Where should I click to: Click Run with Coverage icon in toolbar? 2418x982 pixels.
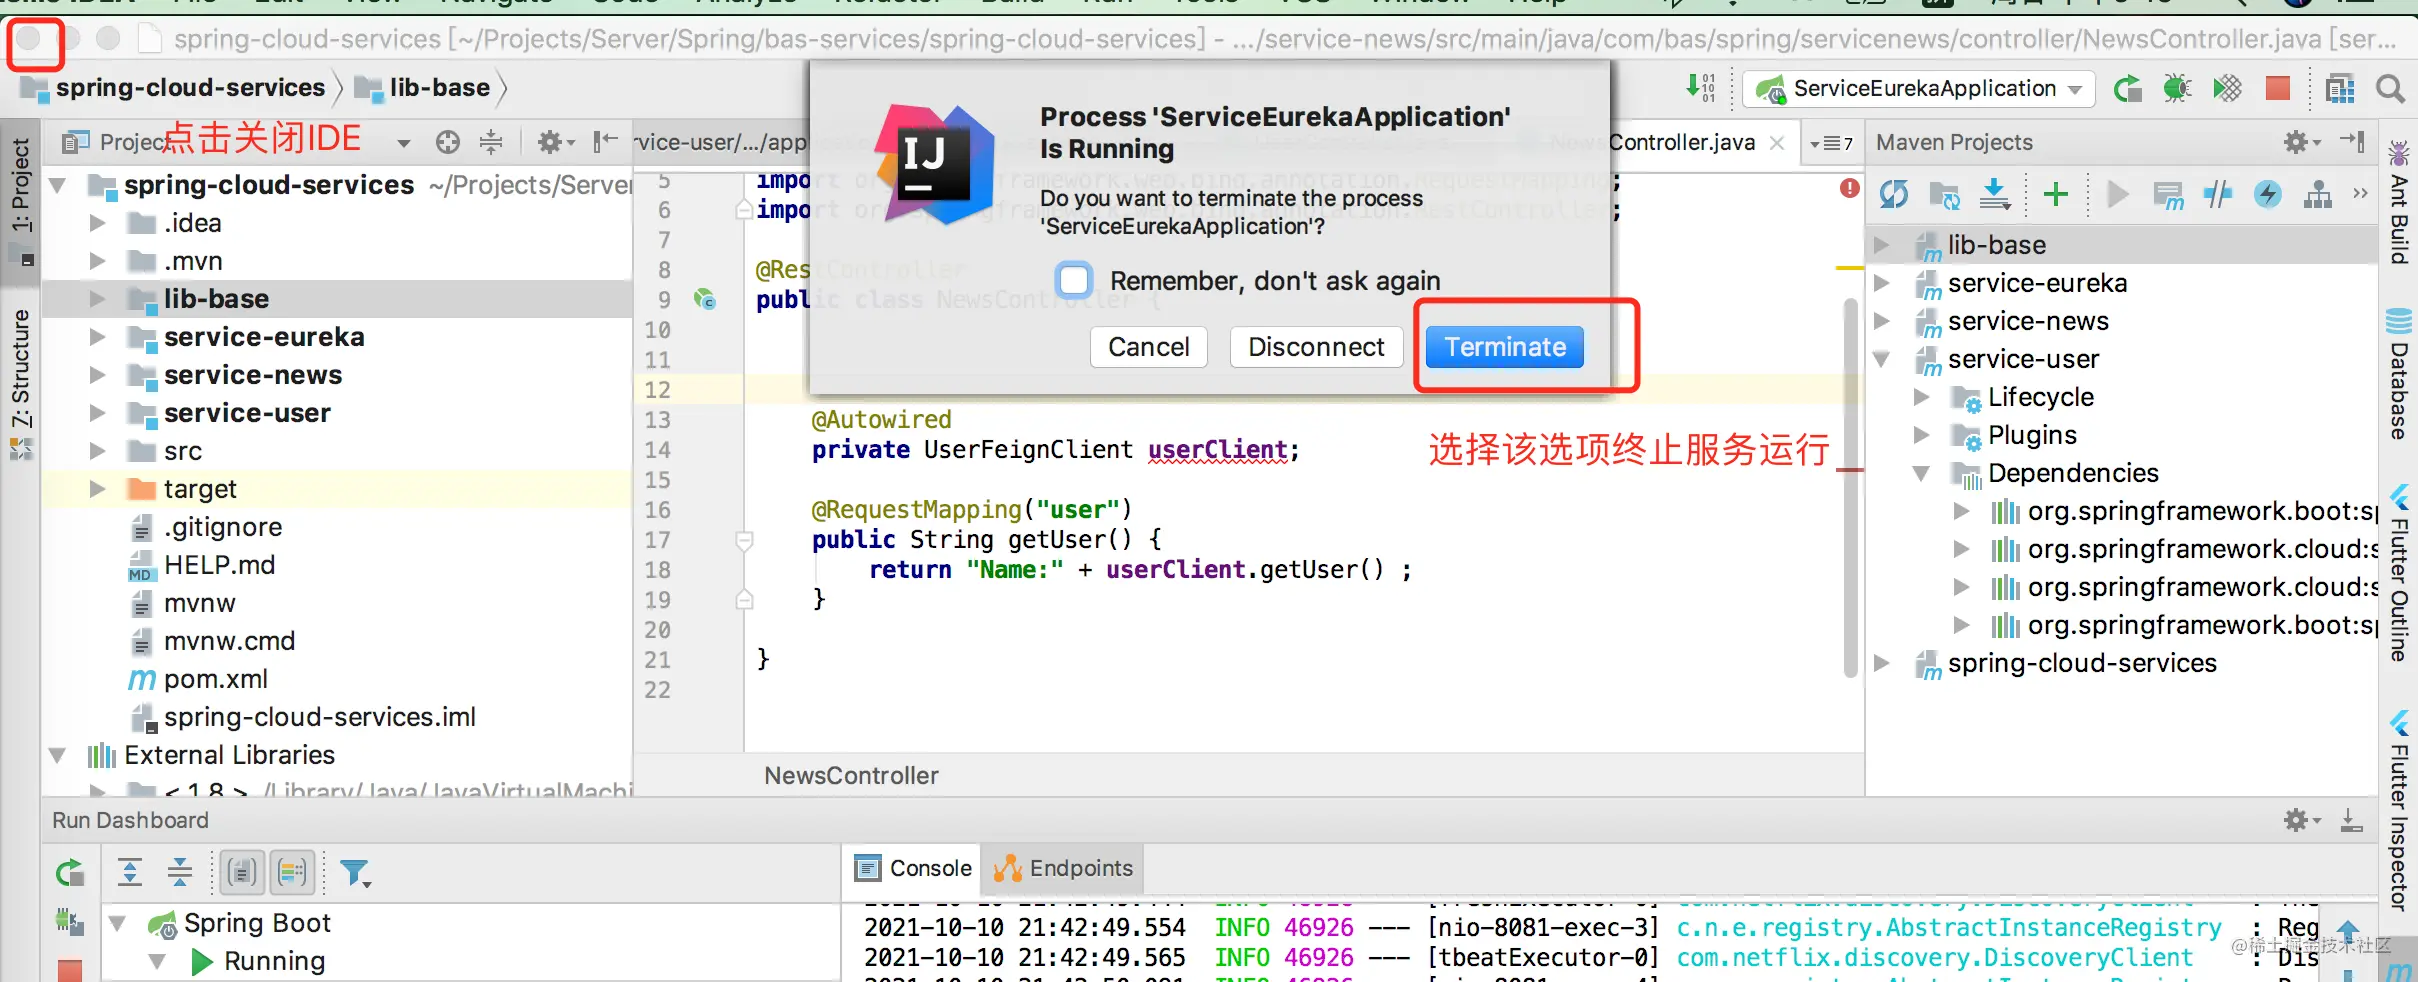(x=2227, y=89)
